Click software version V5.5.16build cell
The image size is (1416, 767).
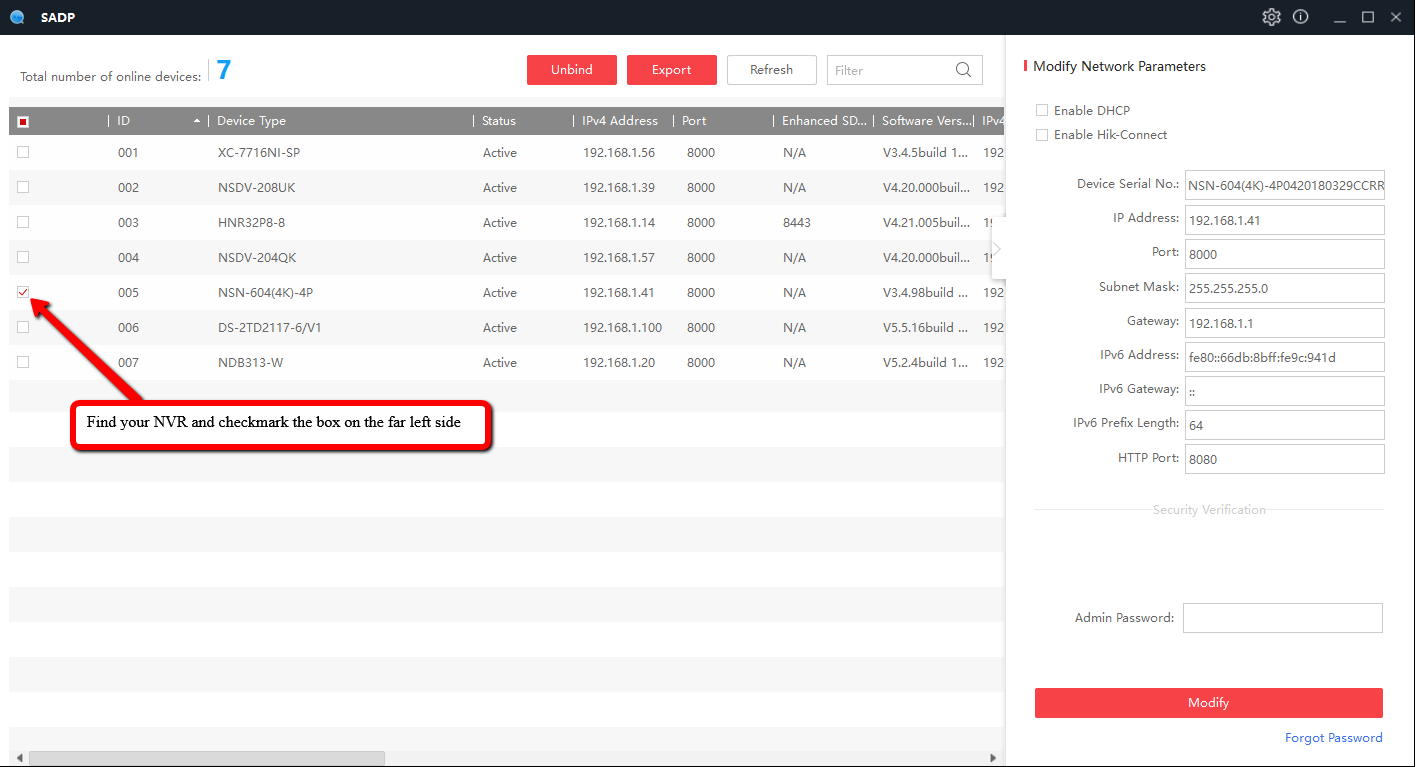(x=925, y=328)
